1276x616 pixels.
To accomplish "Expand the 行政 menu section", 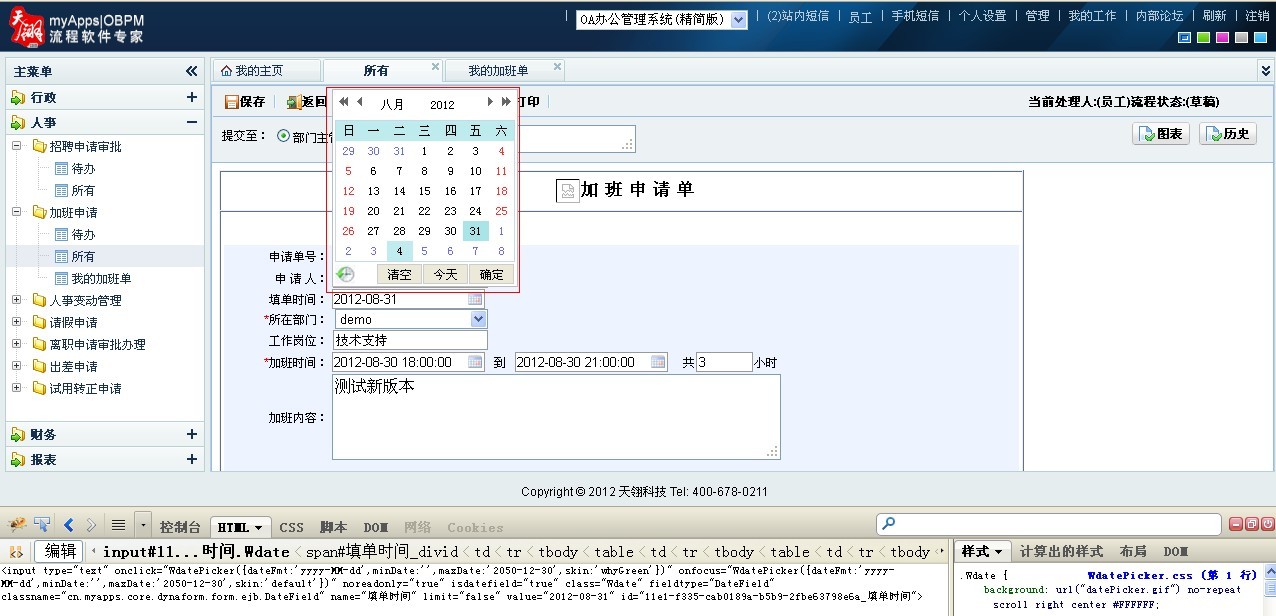I will tap(191, 97).
